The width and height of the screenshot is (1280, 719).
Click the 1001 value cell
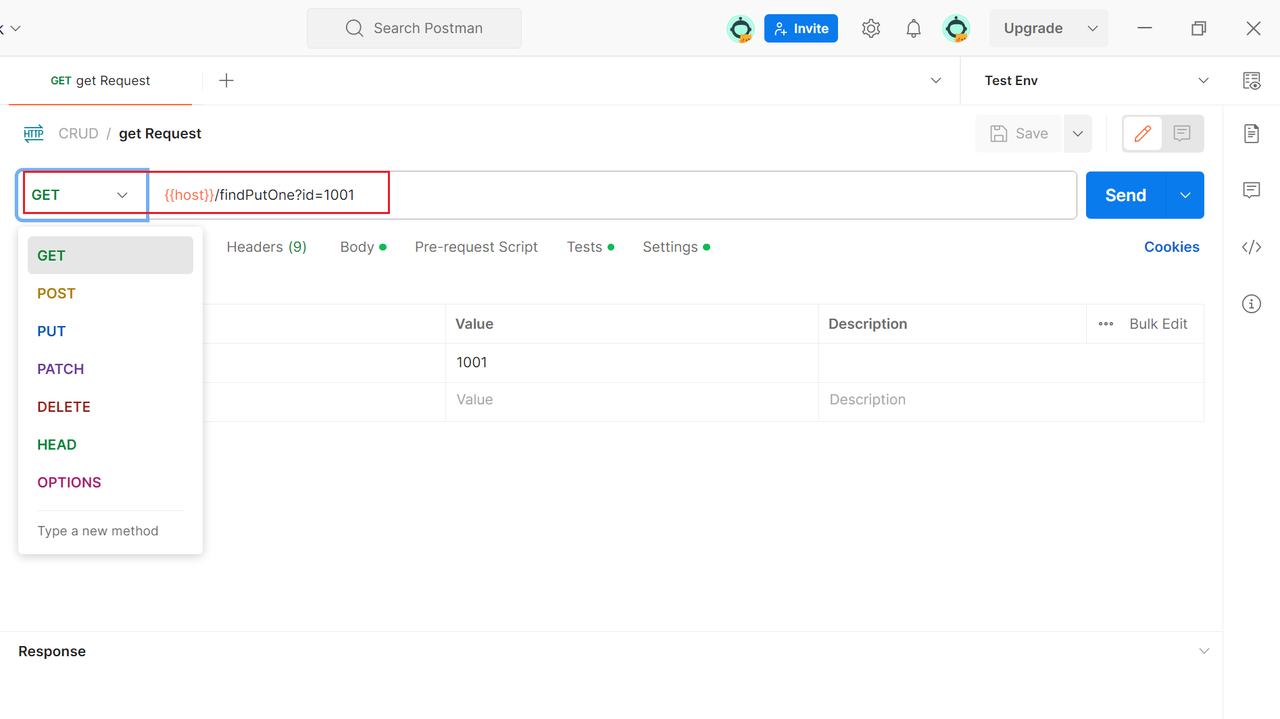[x=632, y=362]
